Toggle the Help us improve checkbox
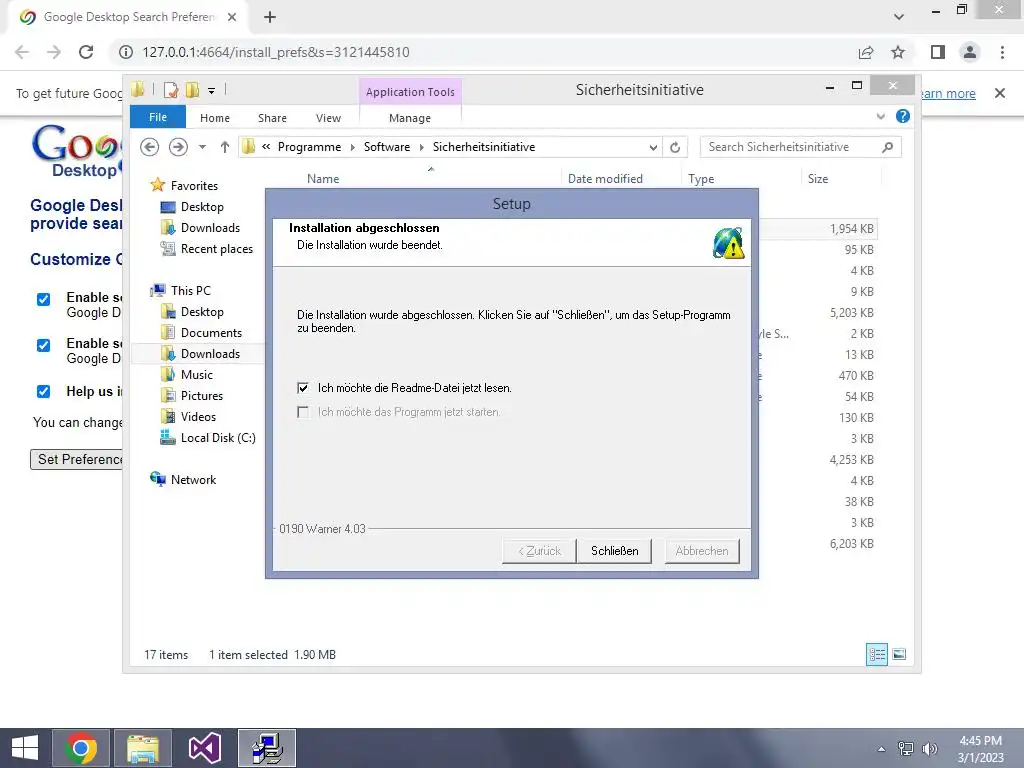1024x768 pixels. pos(43,391)
